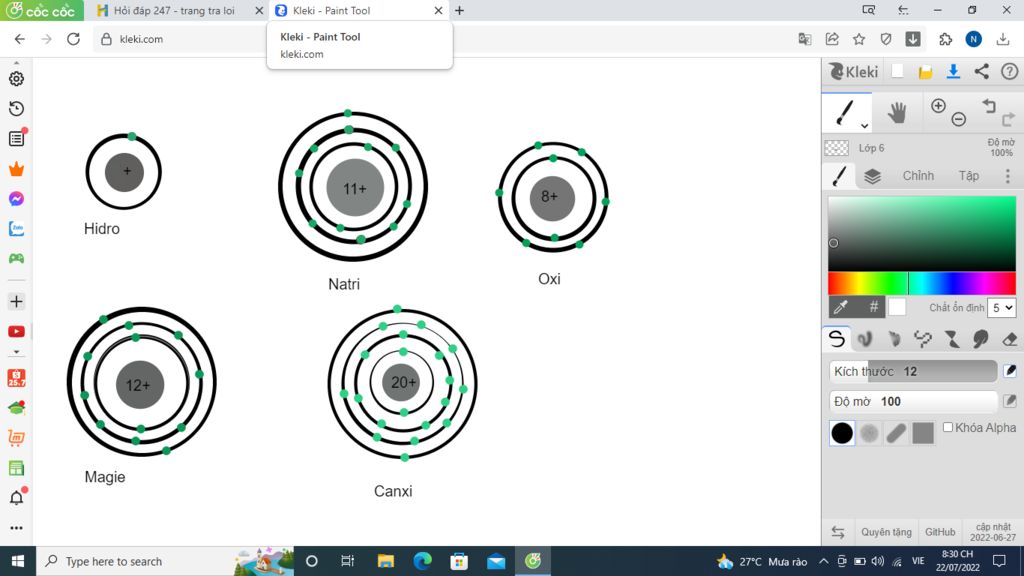
Task: Add a new sidebar app shortcut
Action: tap(16, 302)
